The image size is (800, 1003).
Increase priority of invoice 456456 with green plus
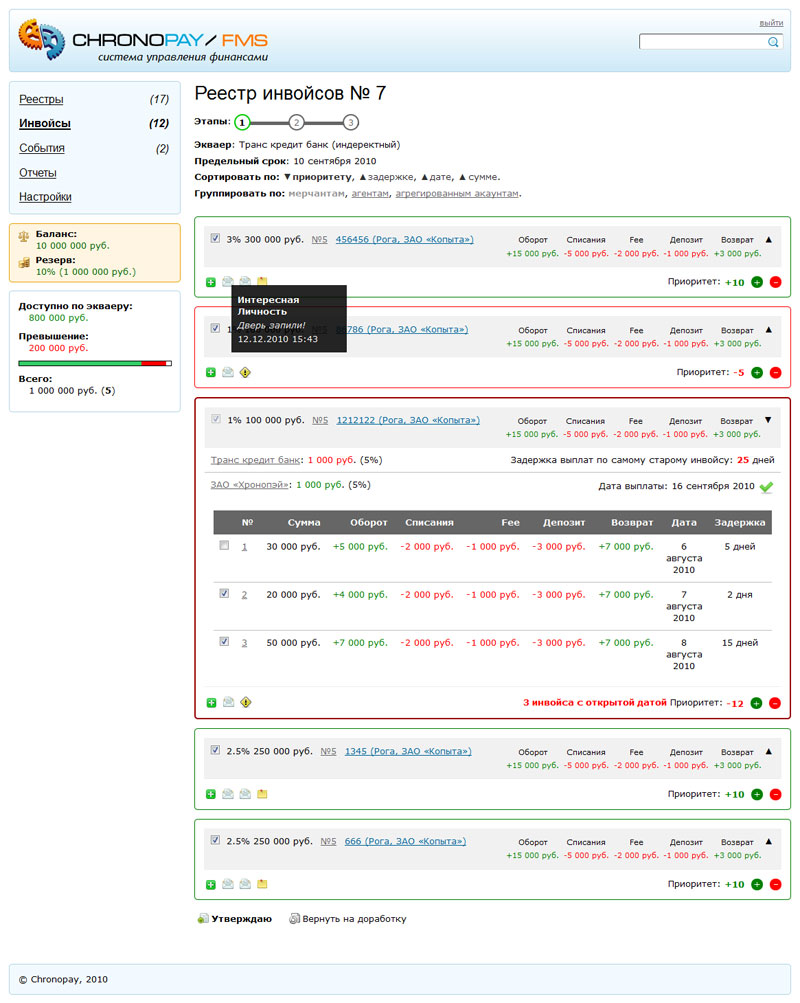(x=756, y=282)
